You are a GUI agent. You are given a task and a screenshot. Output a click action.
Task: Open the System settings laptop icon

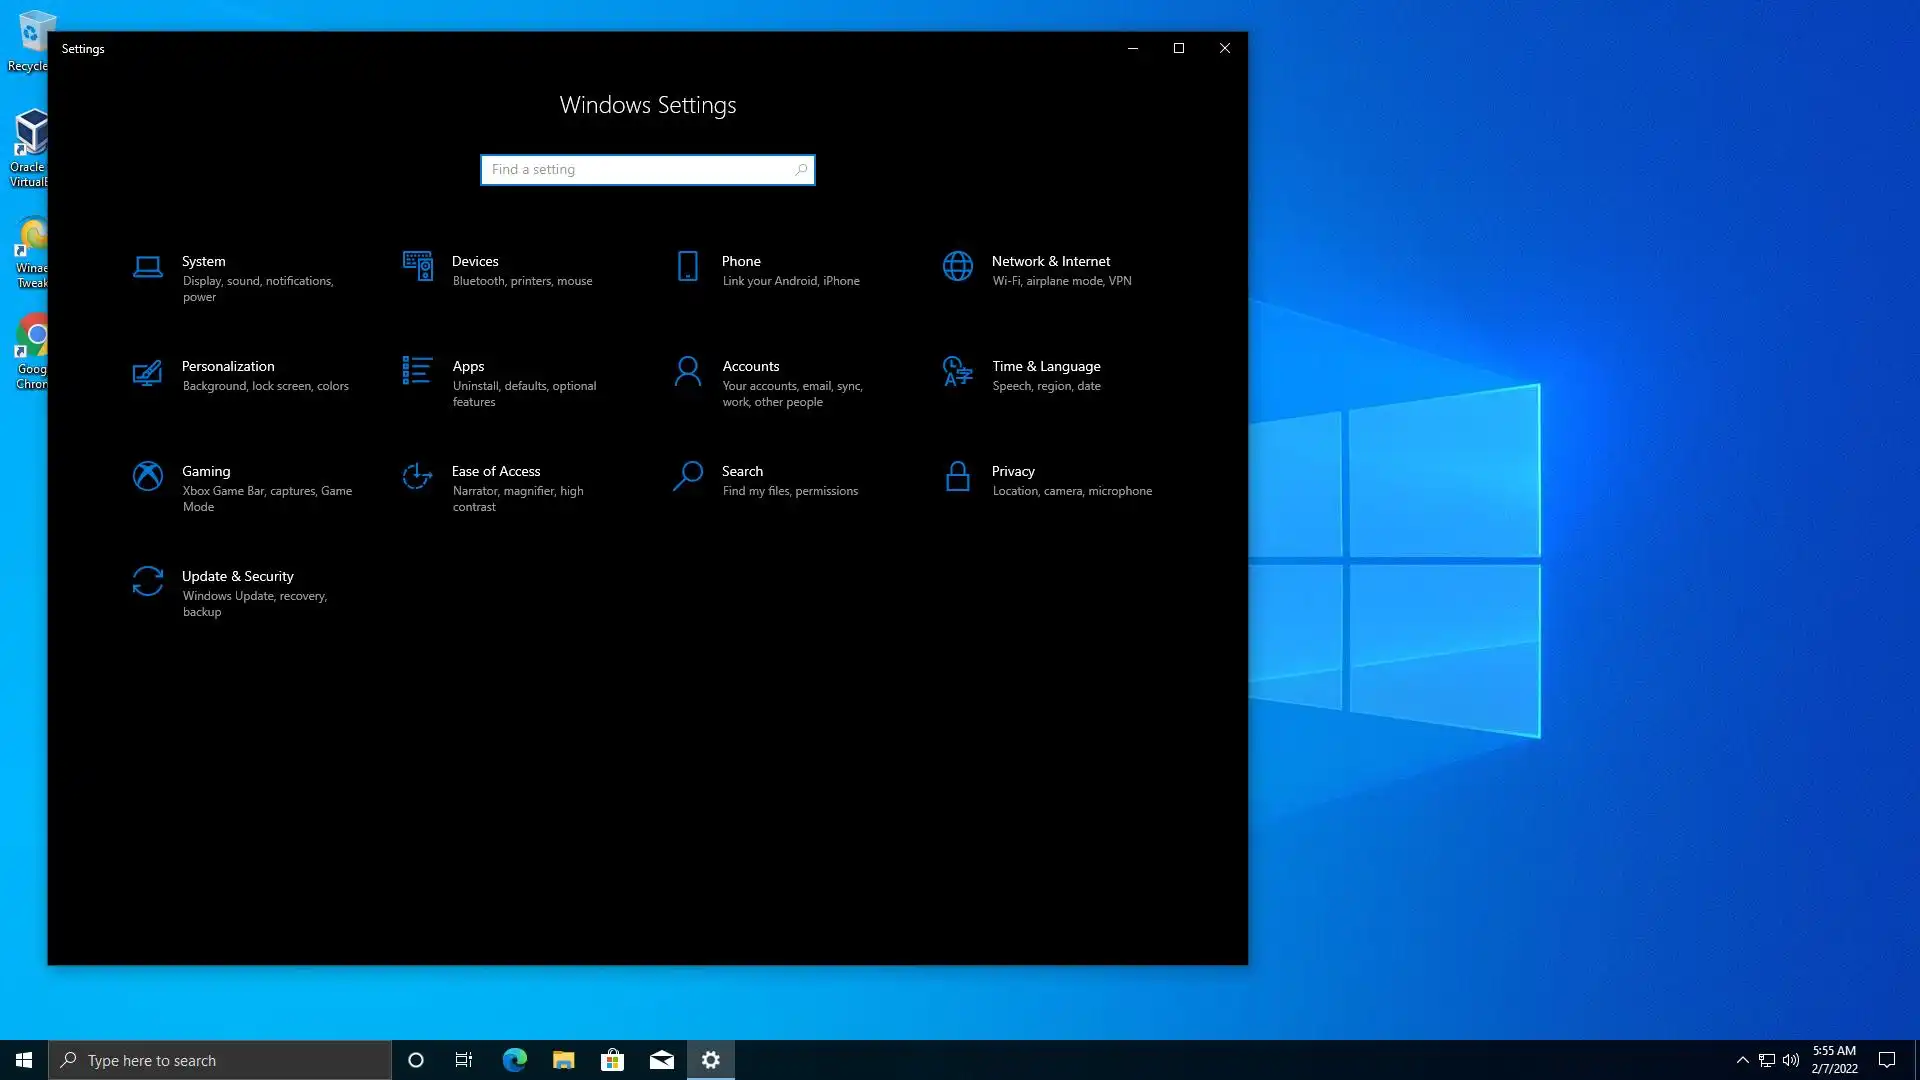pyautogui.click(x=148, y=267)
